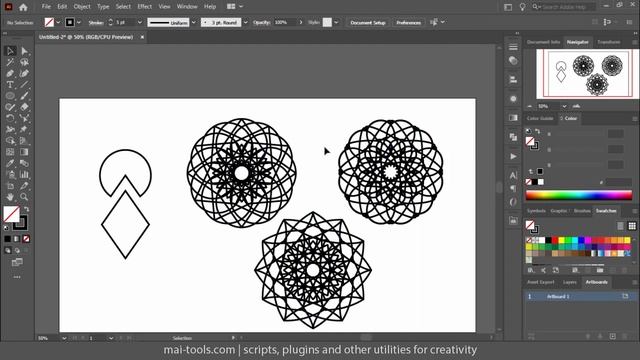The image size is (640, 360).
Task: Switch to Document Info tab
Action: (x=543, y=42)
